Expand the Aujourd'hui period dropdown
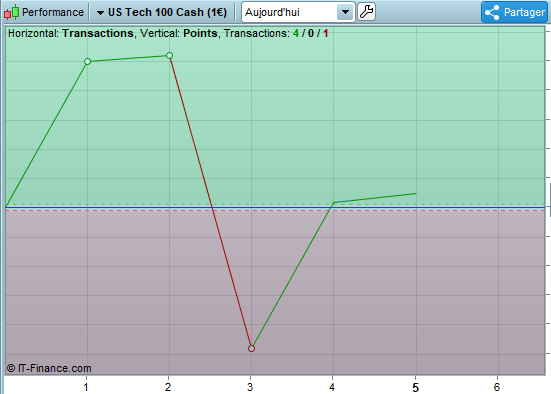The height and width of the screenshot is (394, 551). pyautogui.click(x=345, y=12)
